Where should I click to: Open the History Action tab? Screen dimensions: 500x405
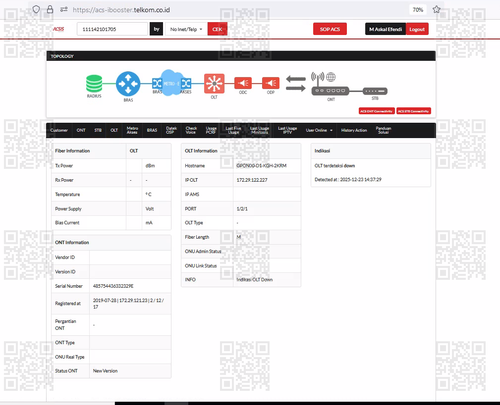coord(354,130)
